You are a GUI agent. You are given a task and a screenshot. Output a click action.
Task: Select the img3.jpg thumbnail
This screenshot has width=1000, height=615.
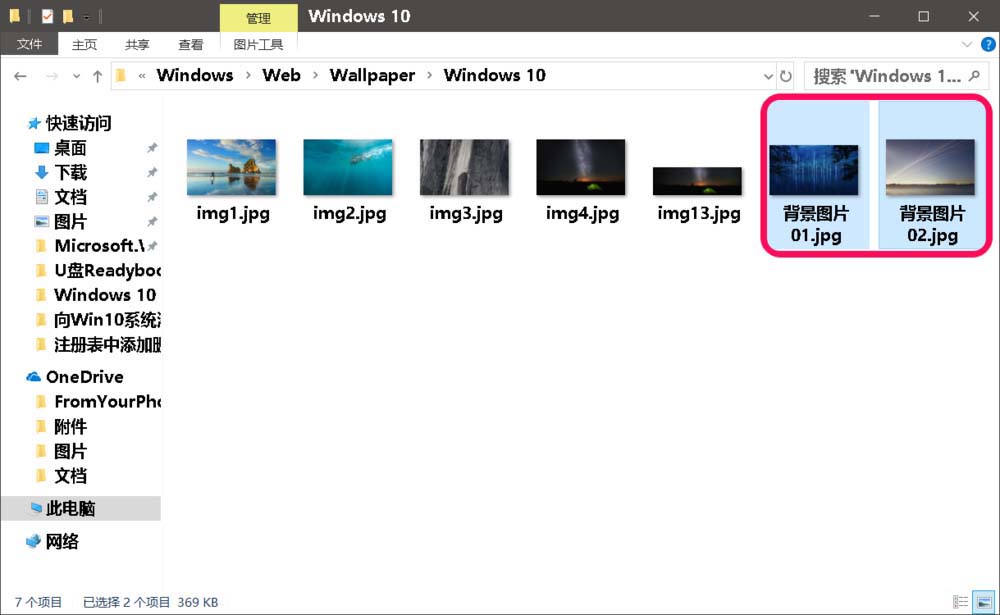click(x=464, y=167)
